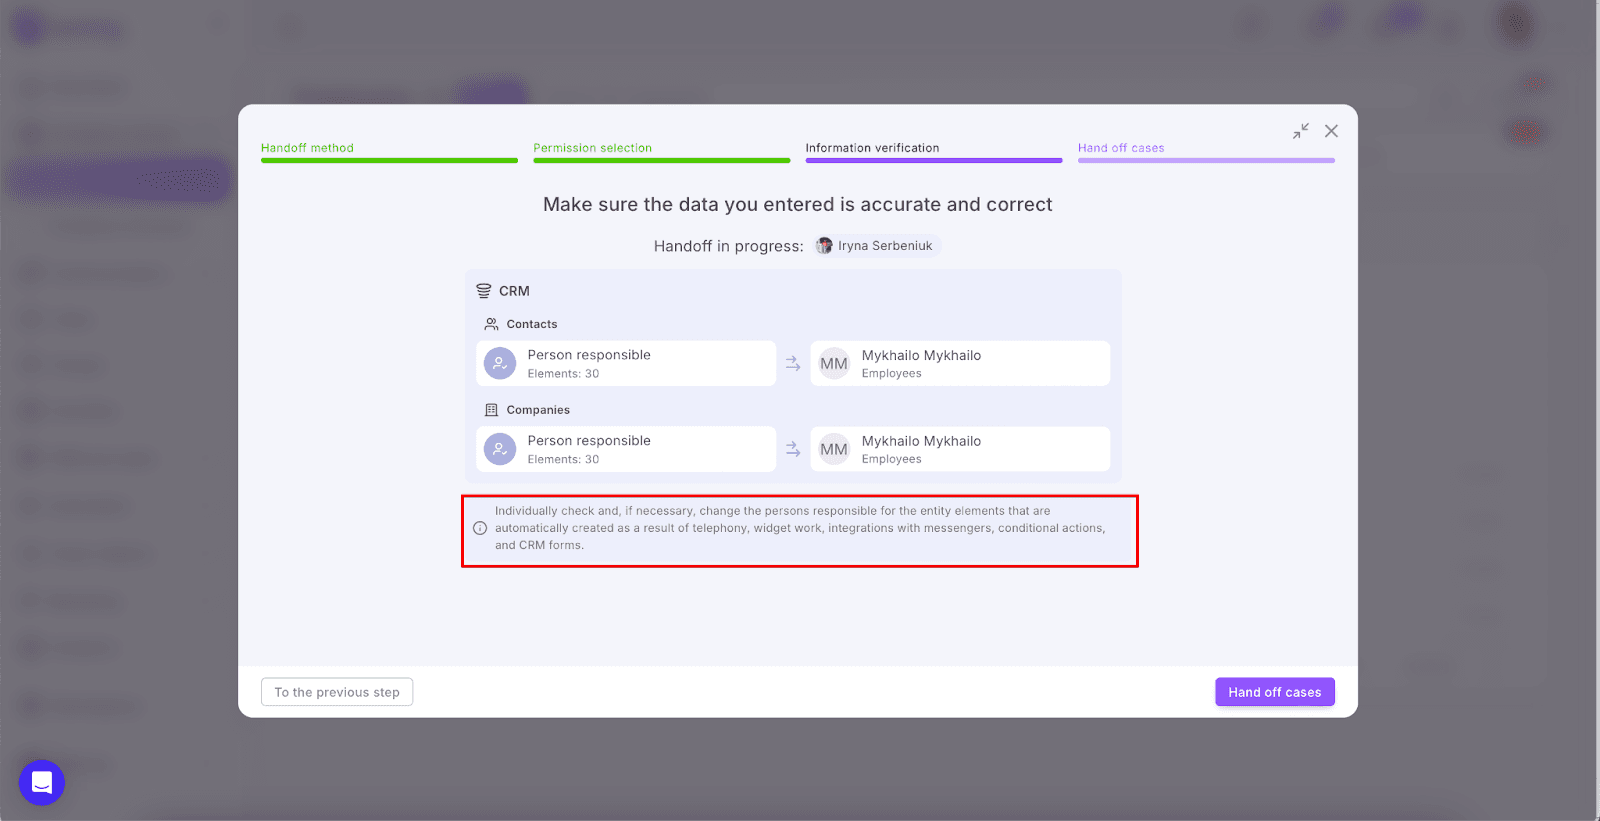The image size is (1600, 821).
Task: Open the Handoff method step
Action: point(389,150)
